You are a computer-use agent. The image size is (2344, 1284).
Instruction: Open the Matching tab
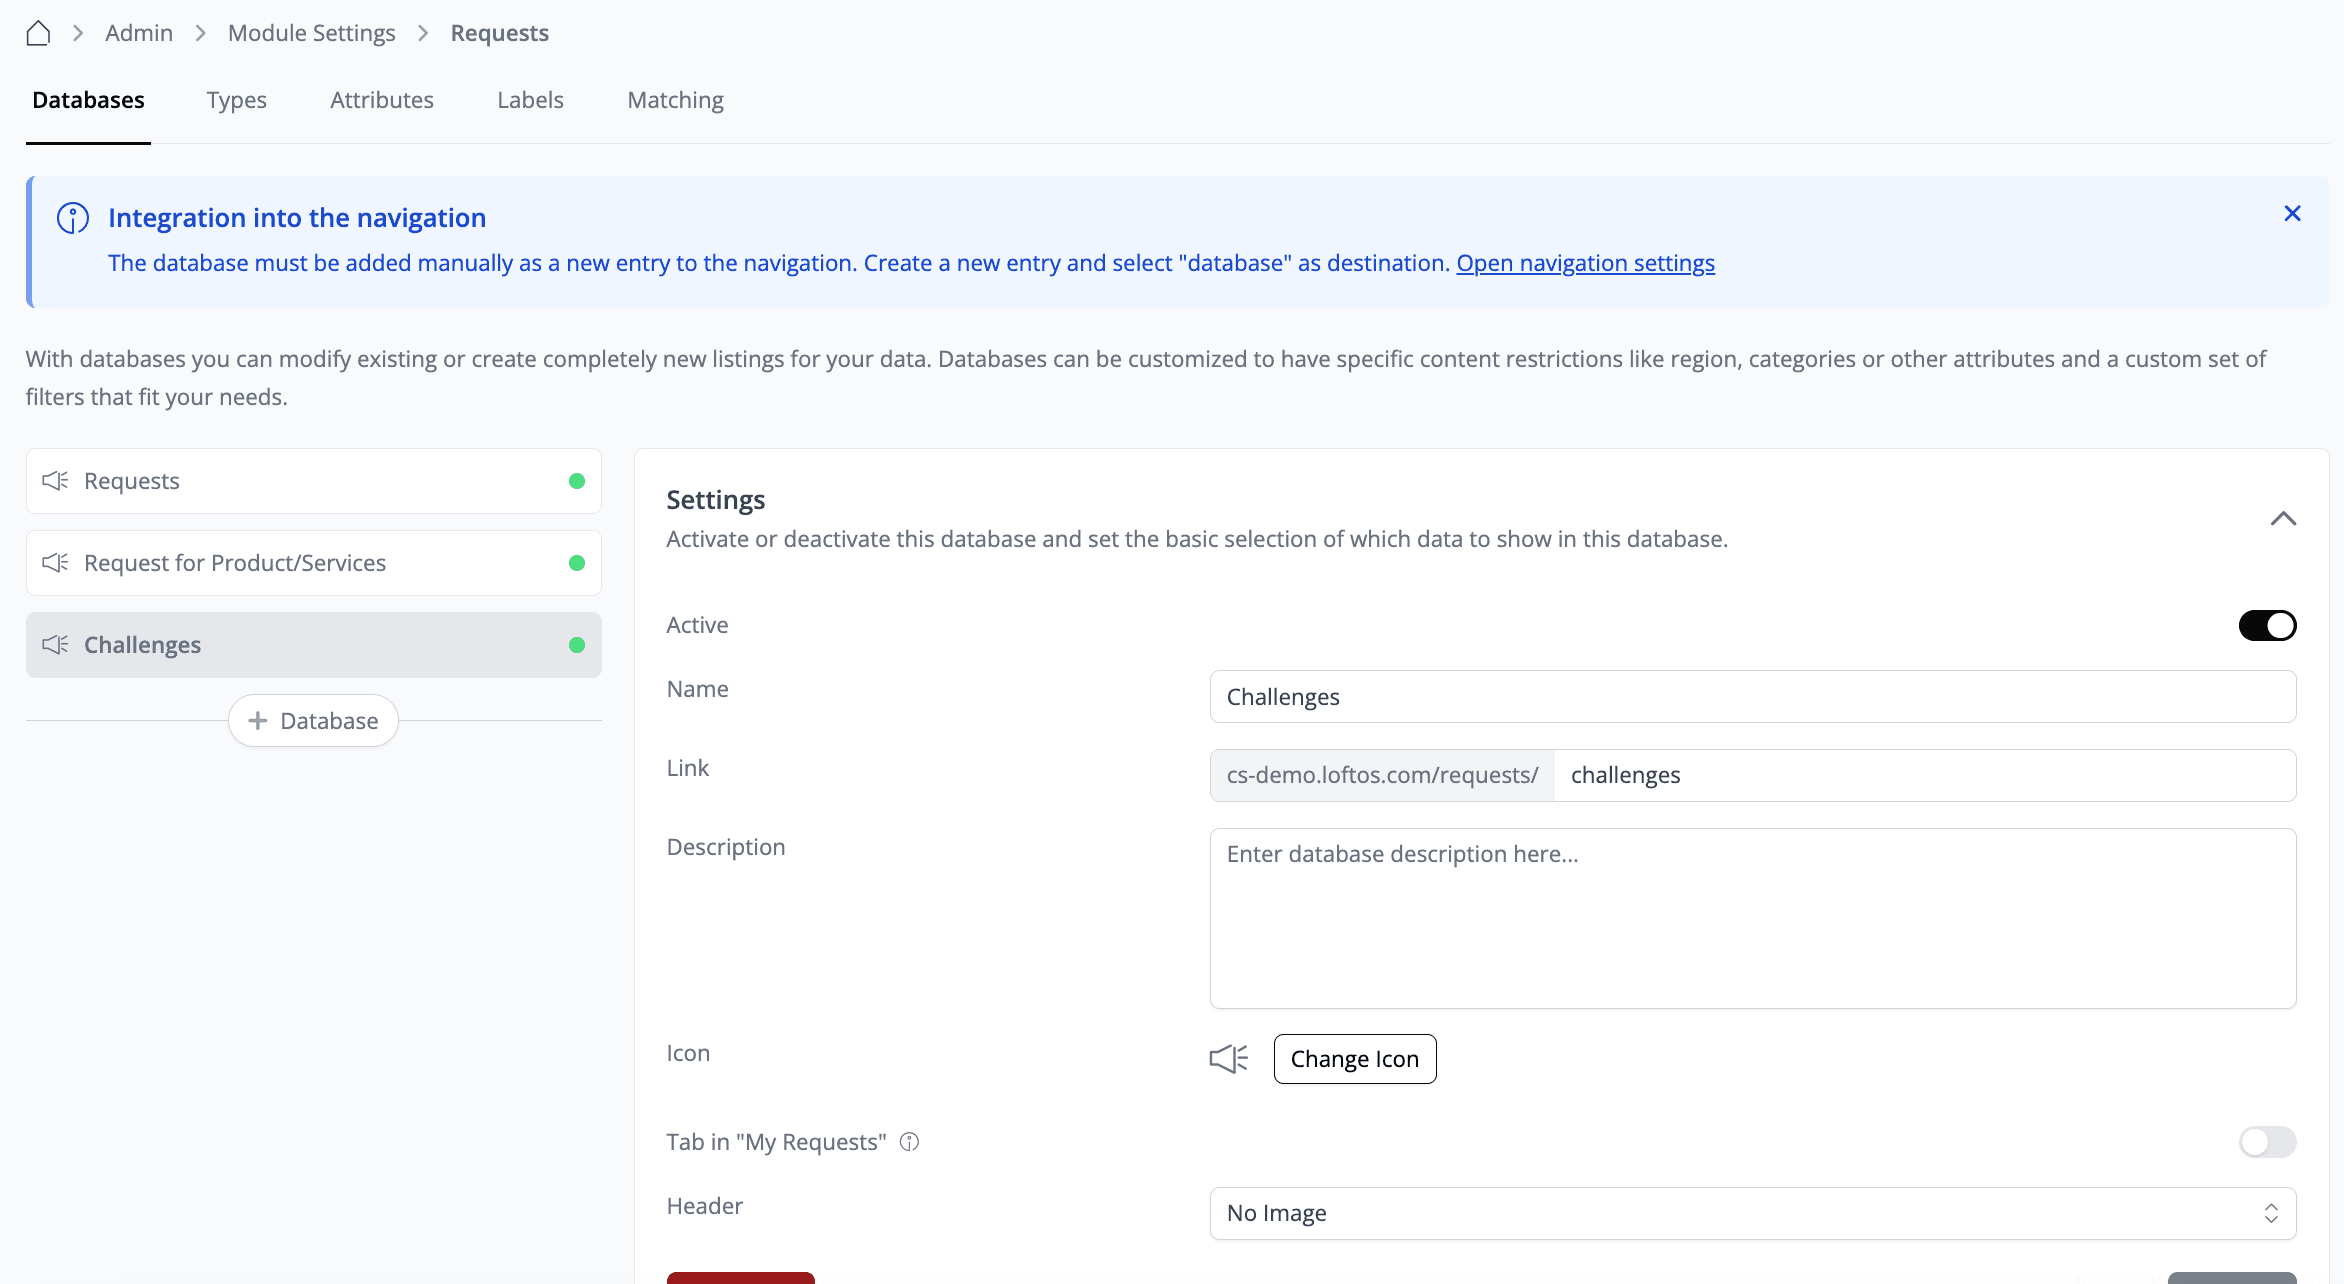tap(675, 100)
